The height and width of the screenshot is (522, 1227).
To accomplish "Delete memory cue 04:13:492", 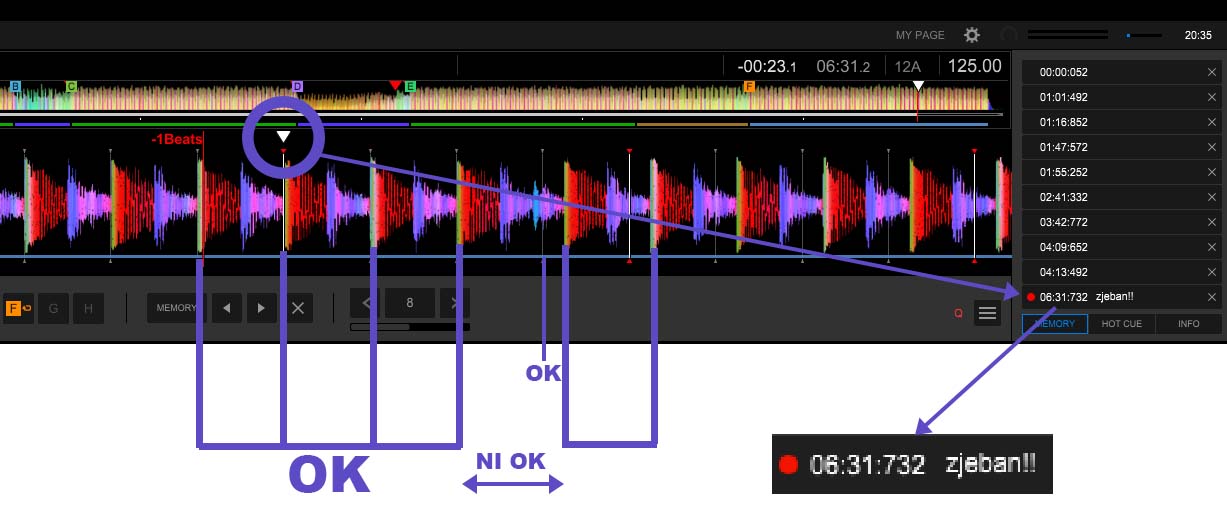I will pyautogui.click(x=1211, y=272).
